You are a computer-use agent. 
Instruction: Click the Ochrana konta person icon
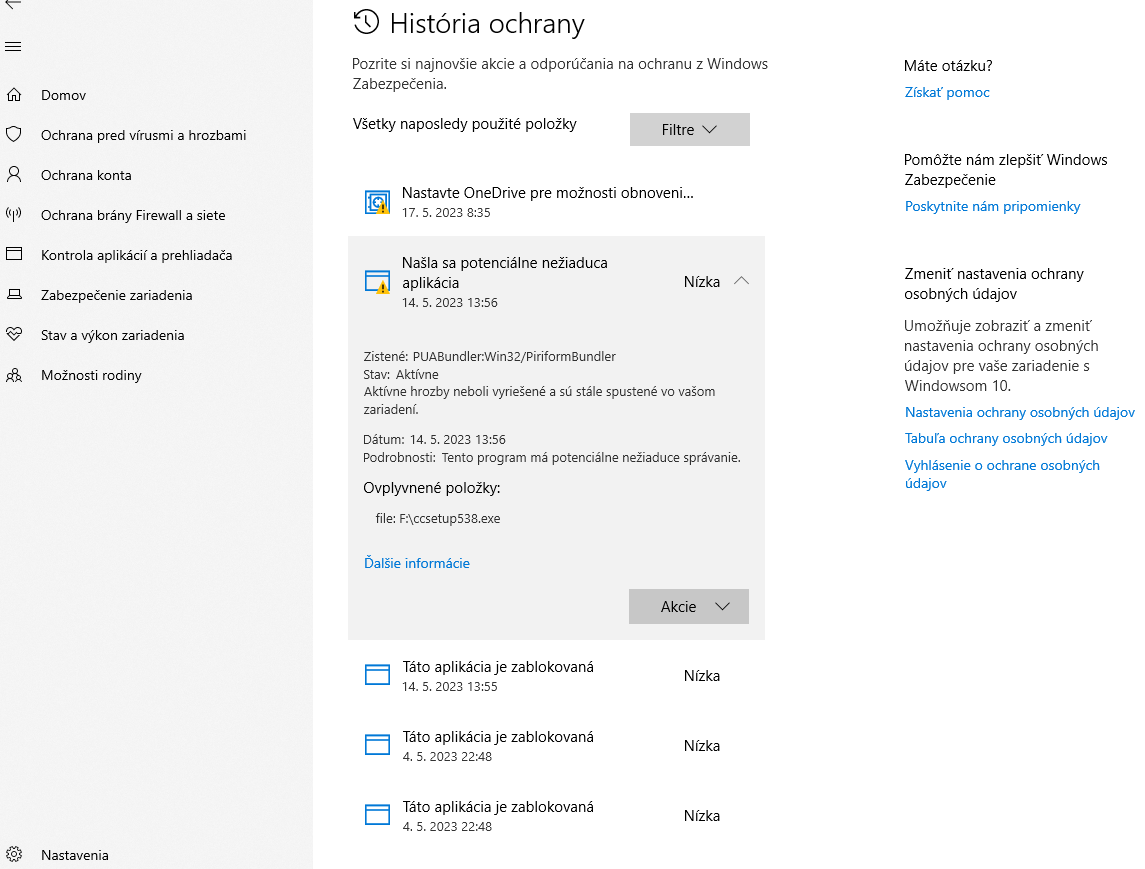pyautogui.click(x=14, y=175)
